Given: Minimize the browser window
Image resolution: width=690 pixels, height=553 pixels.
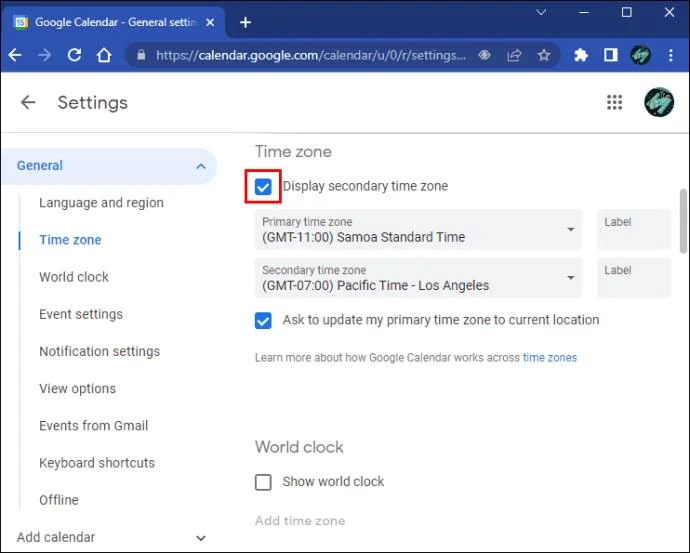Looking at the screenshot, I should tap(584, 12).
